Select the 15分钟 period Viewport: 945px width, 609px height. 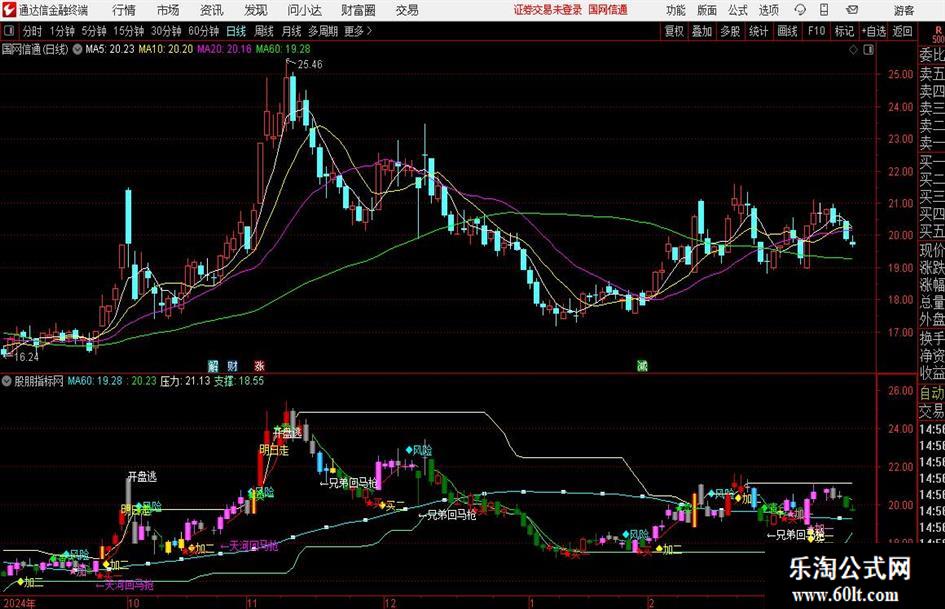pos(128,31)
